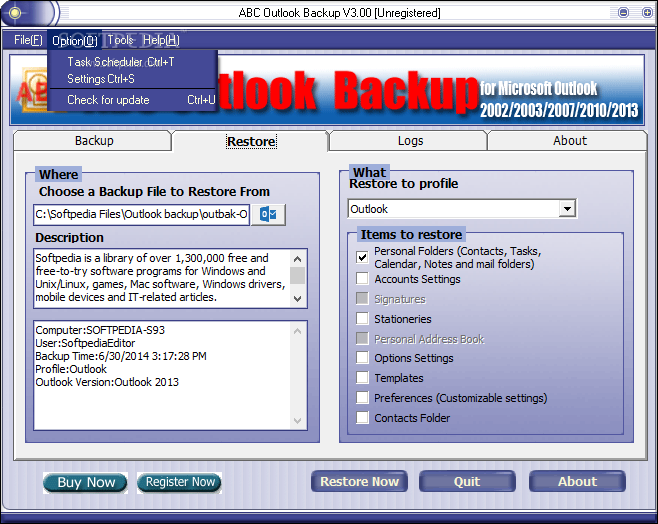
Task: Click the Description scrollbar down arrow
Action: coord(298,299)
